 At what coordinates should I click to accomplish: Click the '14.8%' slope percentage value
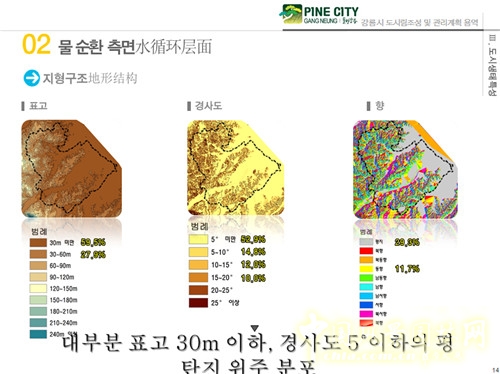point(253,252)
